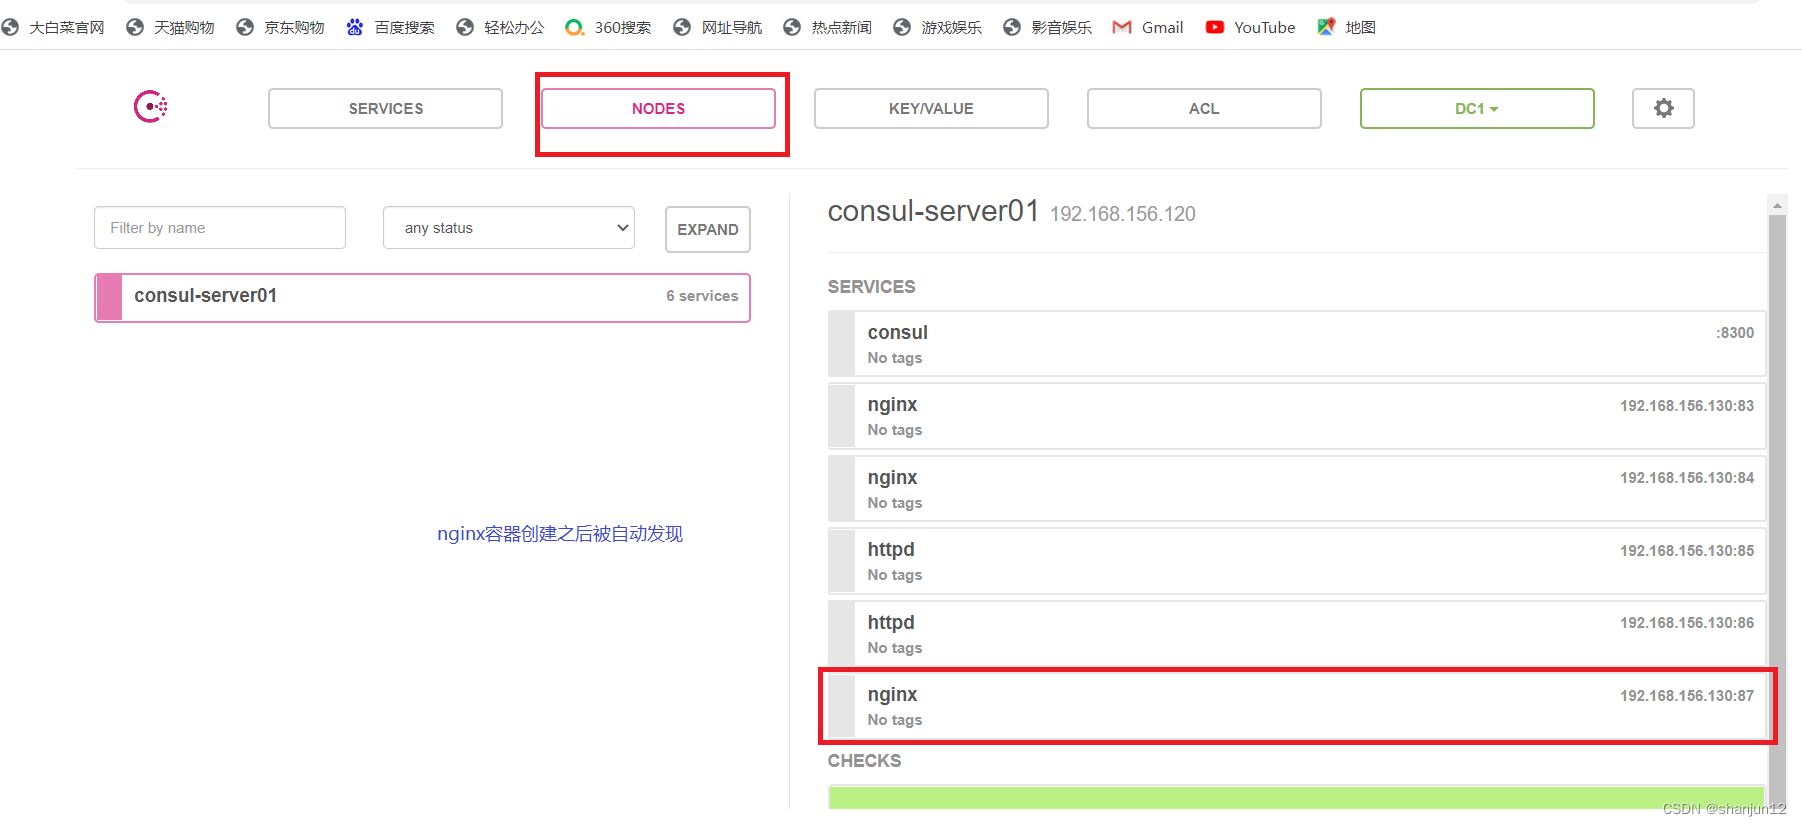Open the YouTube bookmark
Viewport: 1802px width, 826px height.
1250,27
